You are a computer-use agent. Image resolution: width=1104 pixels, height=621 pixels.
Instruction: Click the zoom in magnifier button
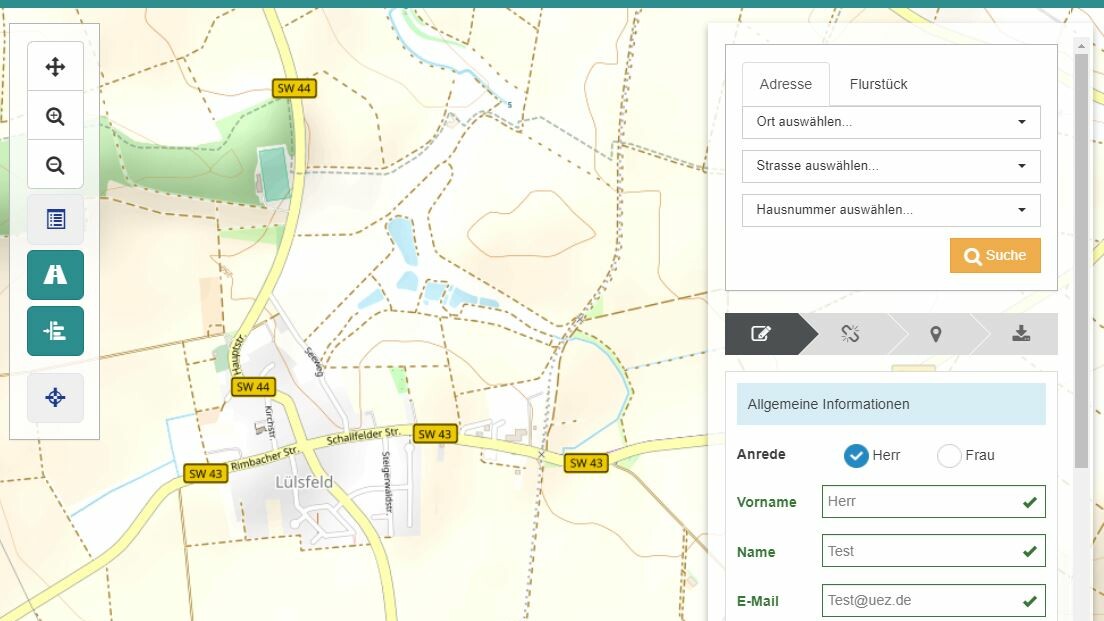[55, 116]
